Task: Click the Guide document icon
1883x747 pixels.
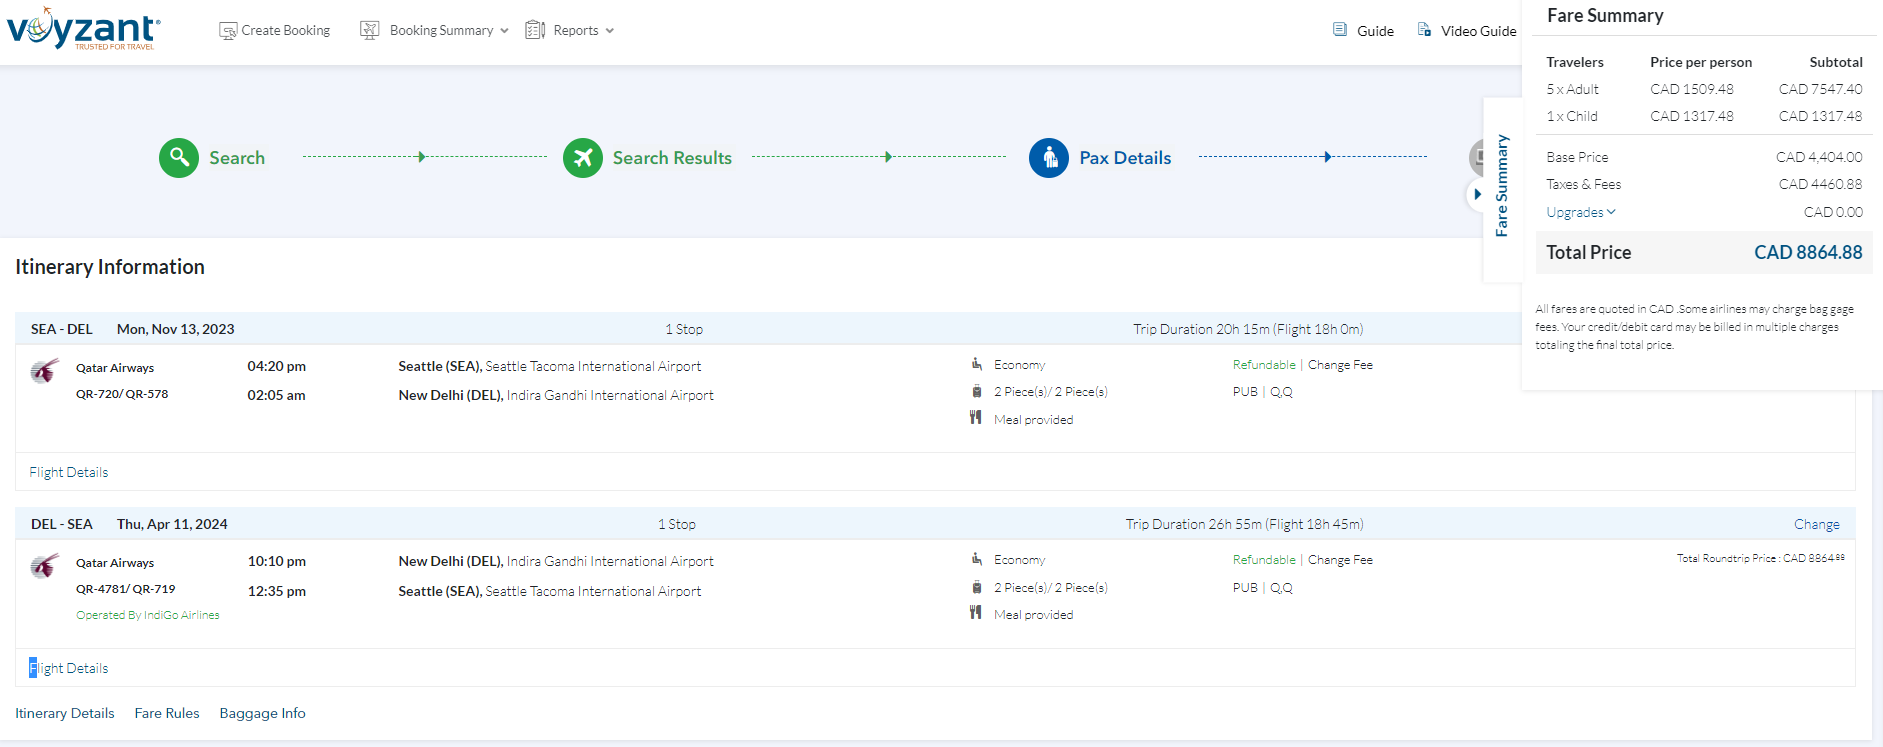Action: (x=1340, y=30)
